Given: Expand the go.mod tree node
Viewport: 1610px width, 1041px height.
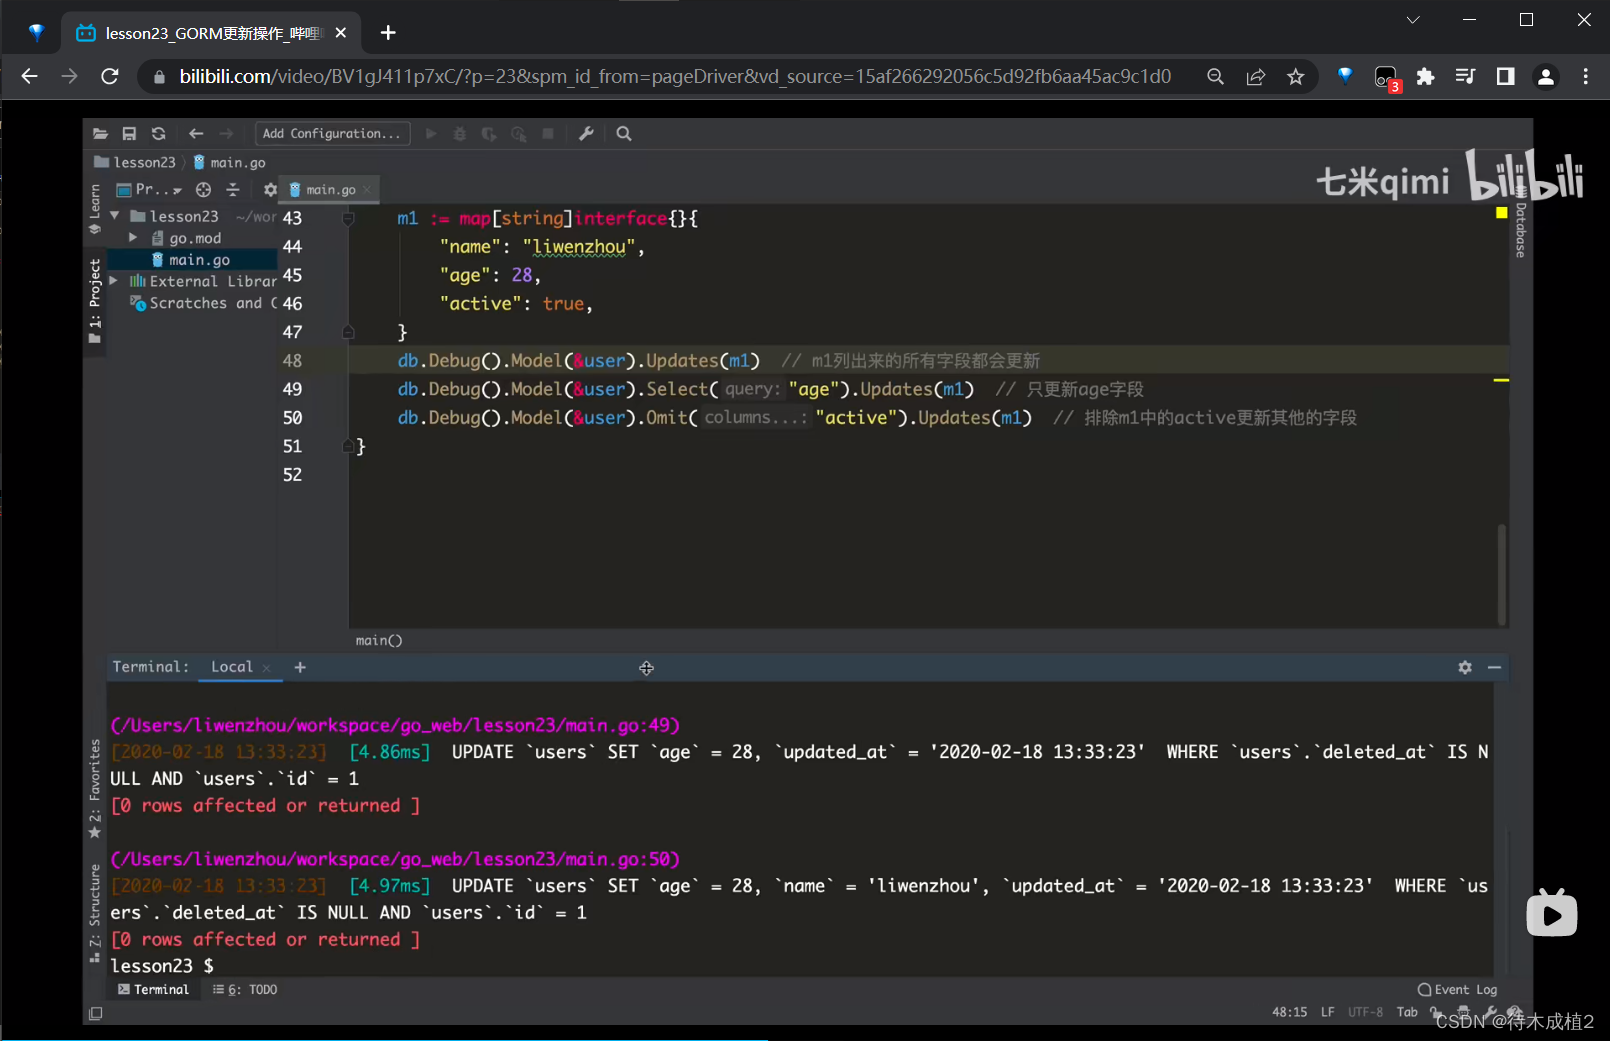Looking at the screenshot, I should 133,238.
